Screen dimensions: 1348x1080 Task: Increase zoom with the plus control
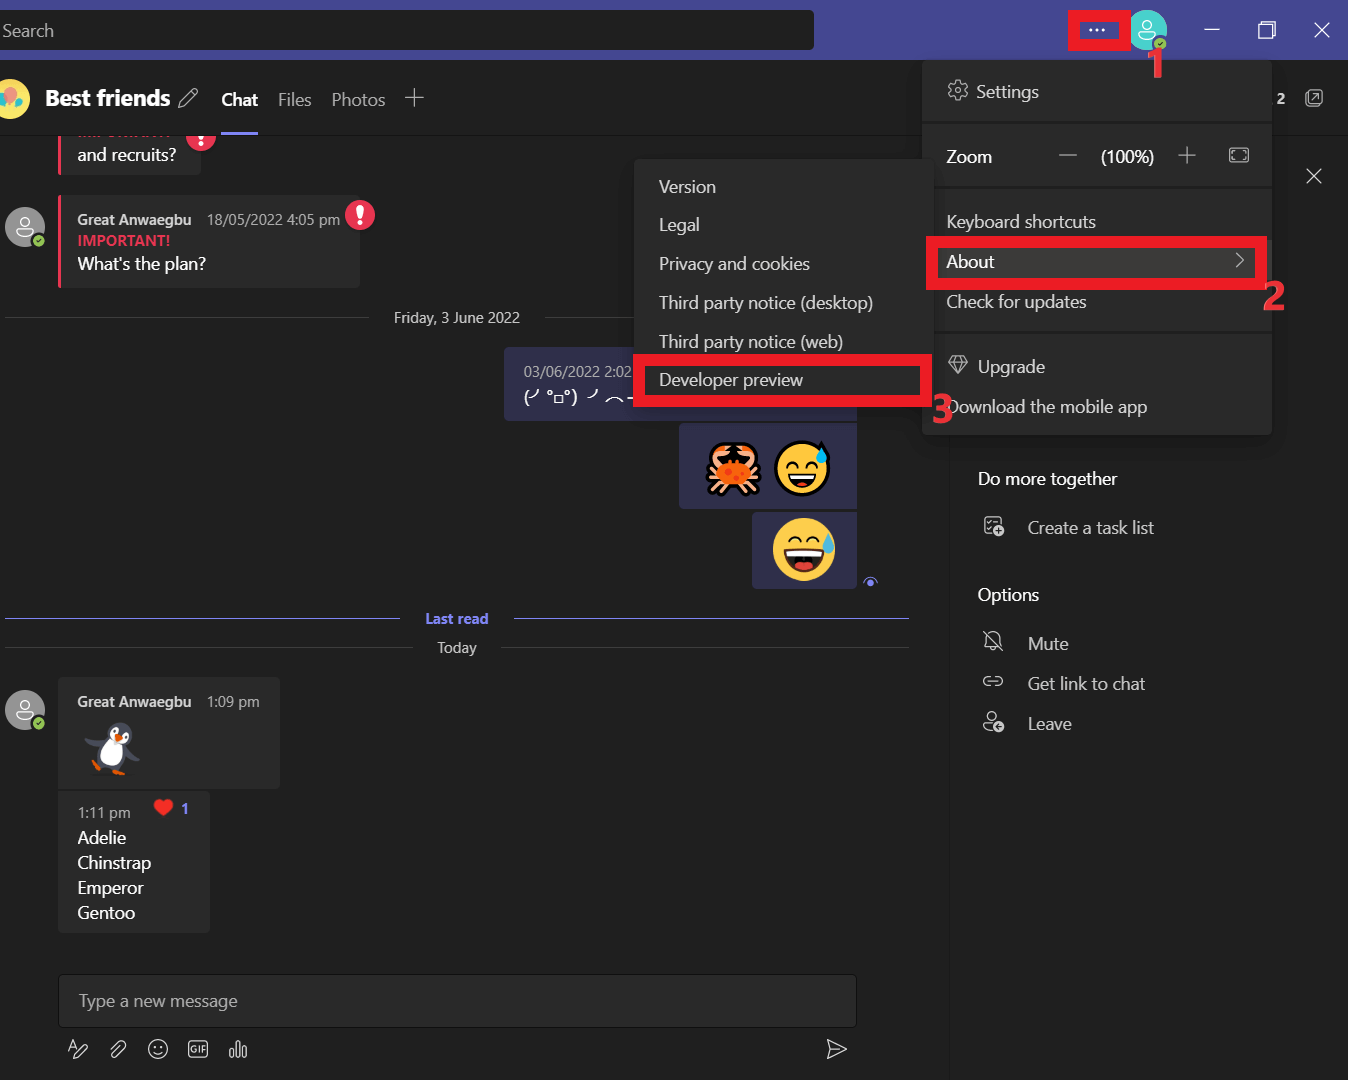coord(1186,156)
